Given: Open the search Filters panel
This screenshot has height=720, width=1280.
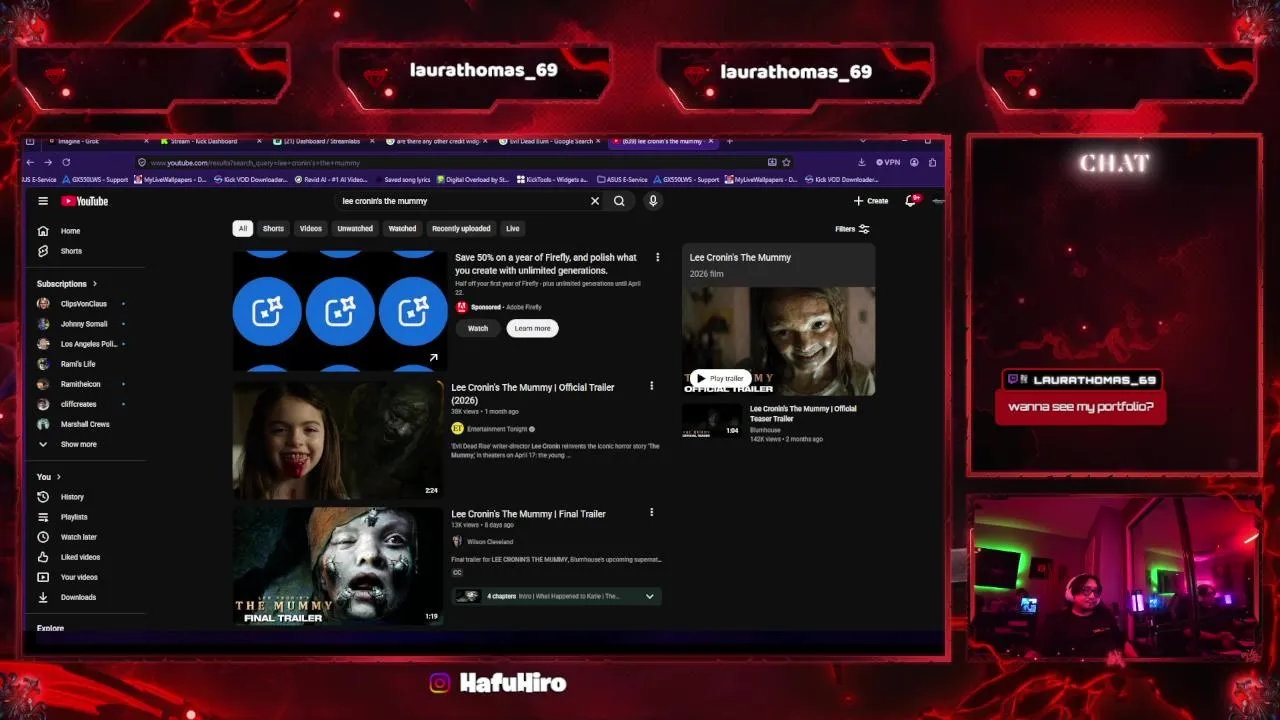Looking at the screenshot, I should [852, 229].
